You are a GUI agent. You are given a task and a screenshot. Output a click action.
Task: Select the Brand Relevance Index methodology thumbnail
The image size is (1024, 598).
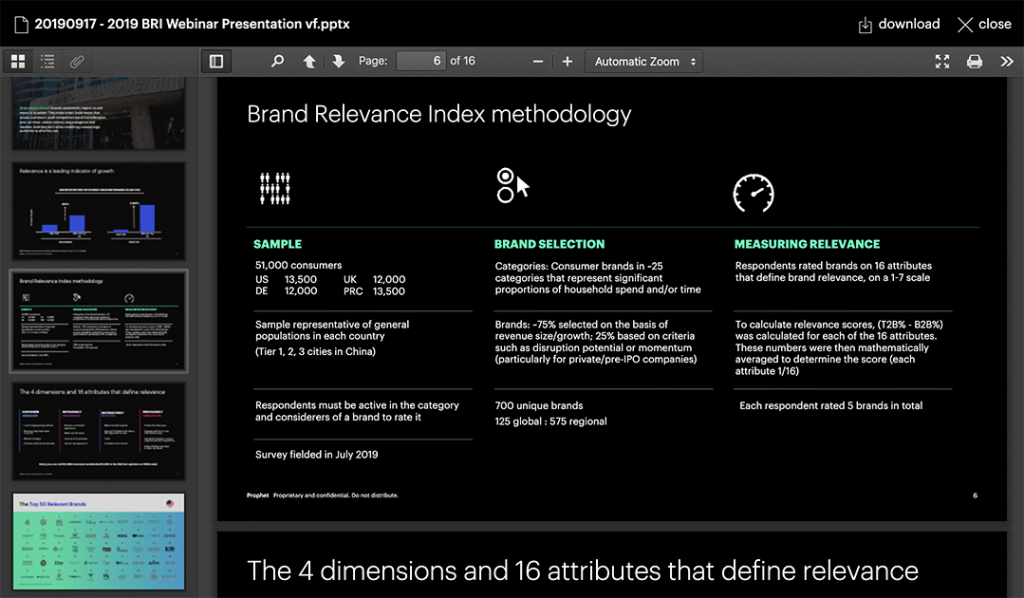tap(98, 320)
